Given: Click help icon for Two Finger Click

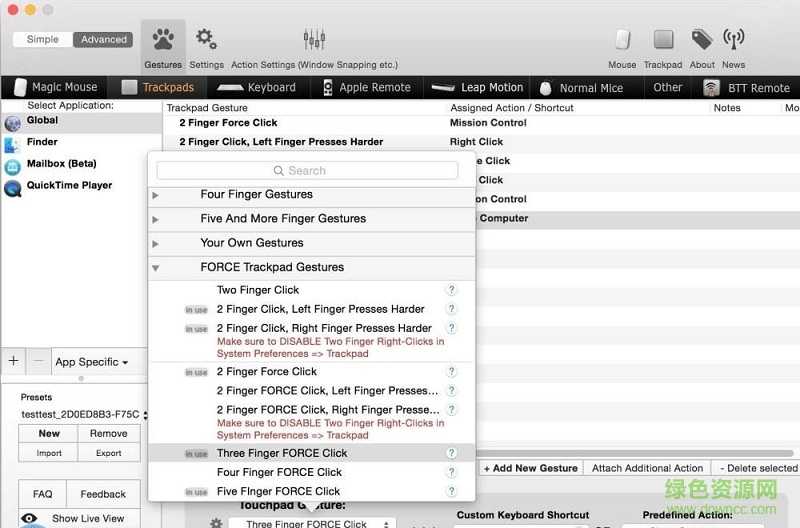Looking at the screenshot, I should click(x=451, y=290).
